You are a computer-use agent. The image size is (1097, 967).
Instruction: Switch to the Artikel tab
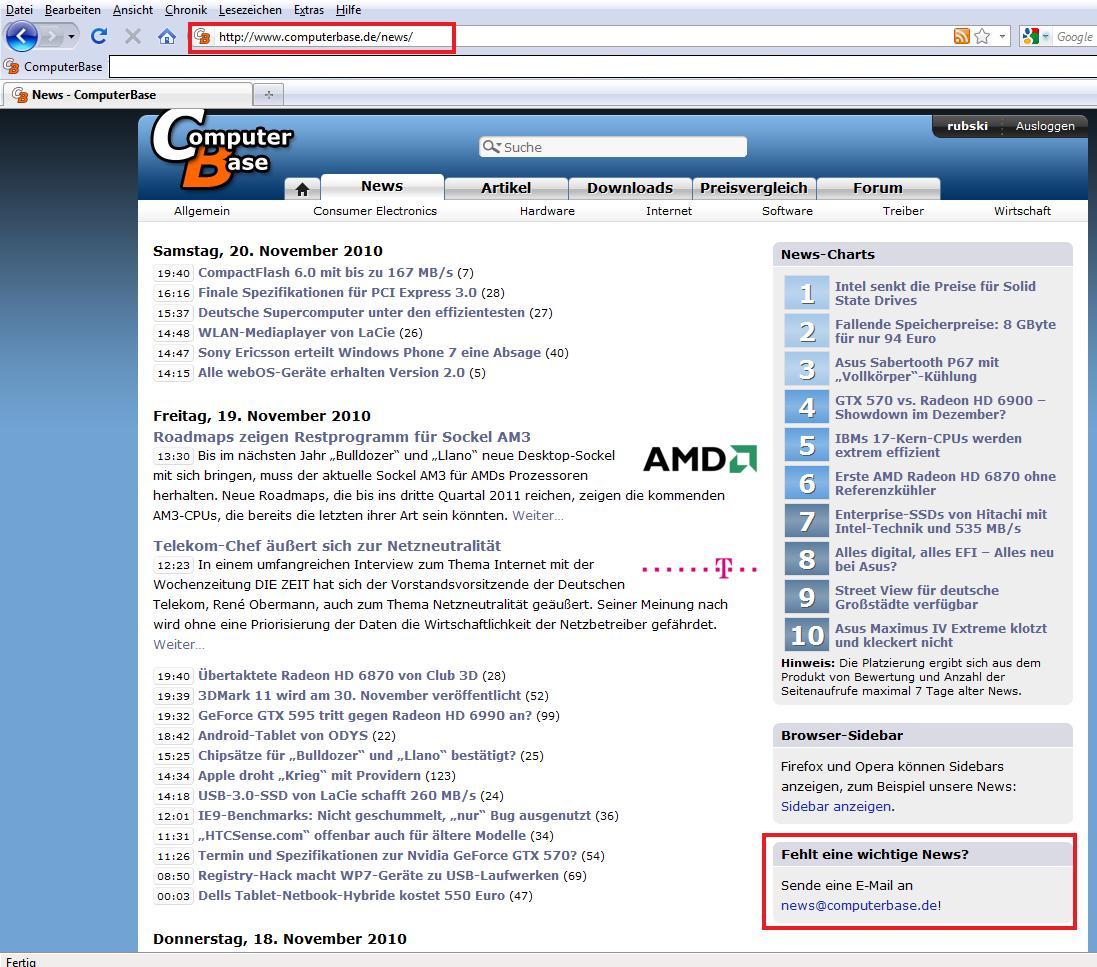click(x=506, y=188)
